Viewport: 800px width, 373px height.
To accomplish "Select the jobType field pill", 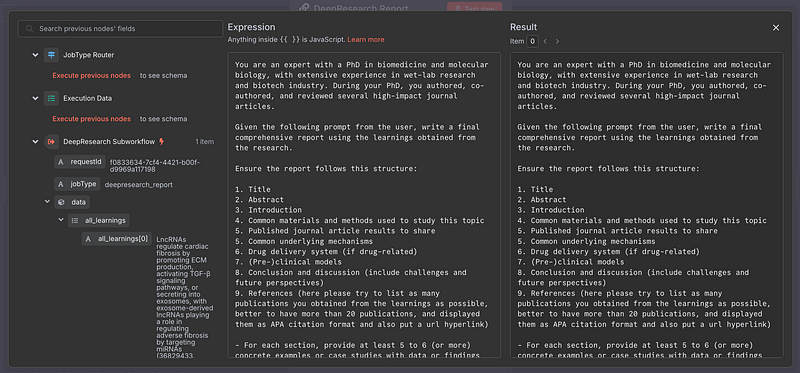I will 77,184.
